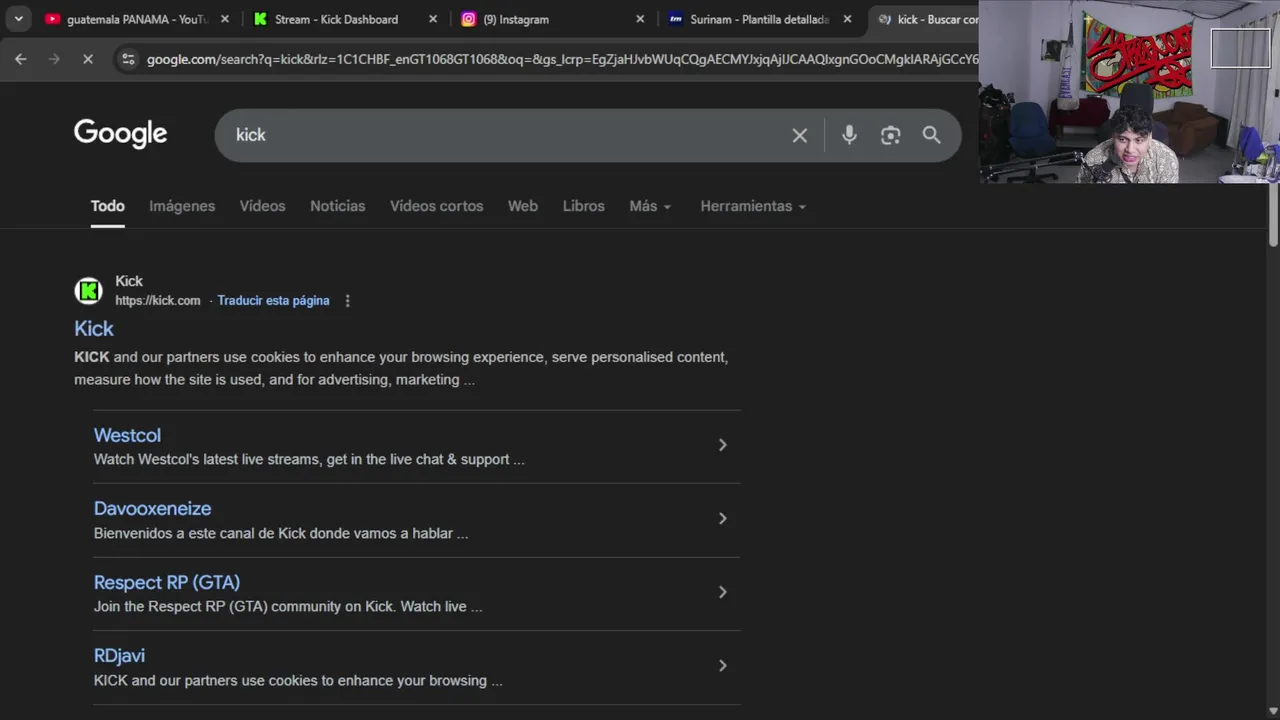Open the three-dot menu of Kick result
This screenshot has height=720, width=1280.
pyautogui.click(x=347, y=300)
